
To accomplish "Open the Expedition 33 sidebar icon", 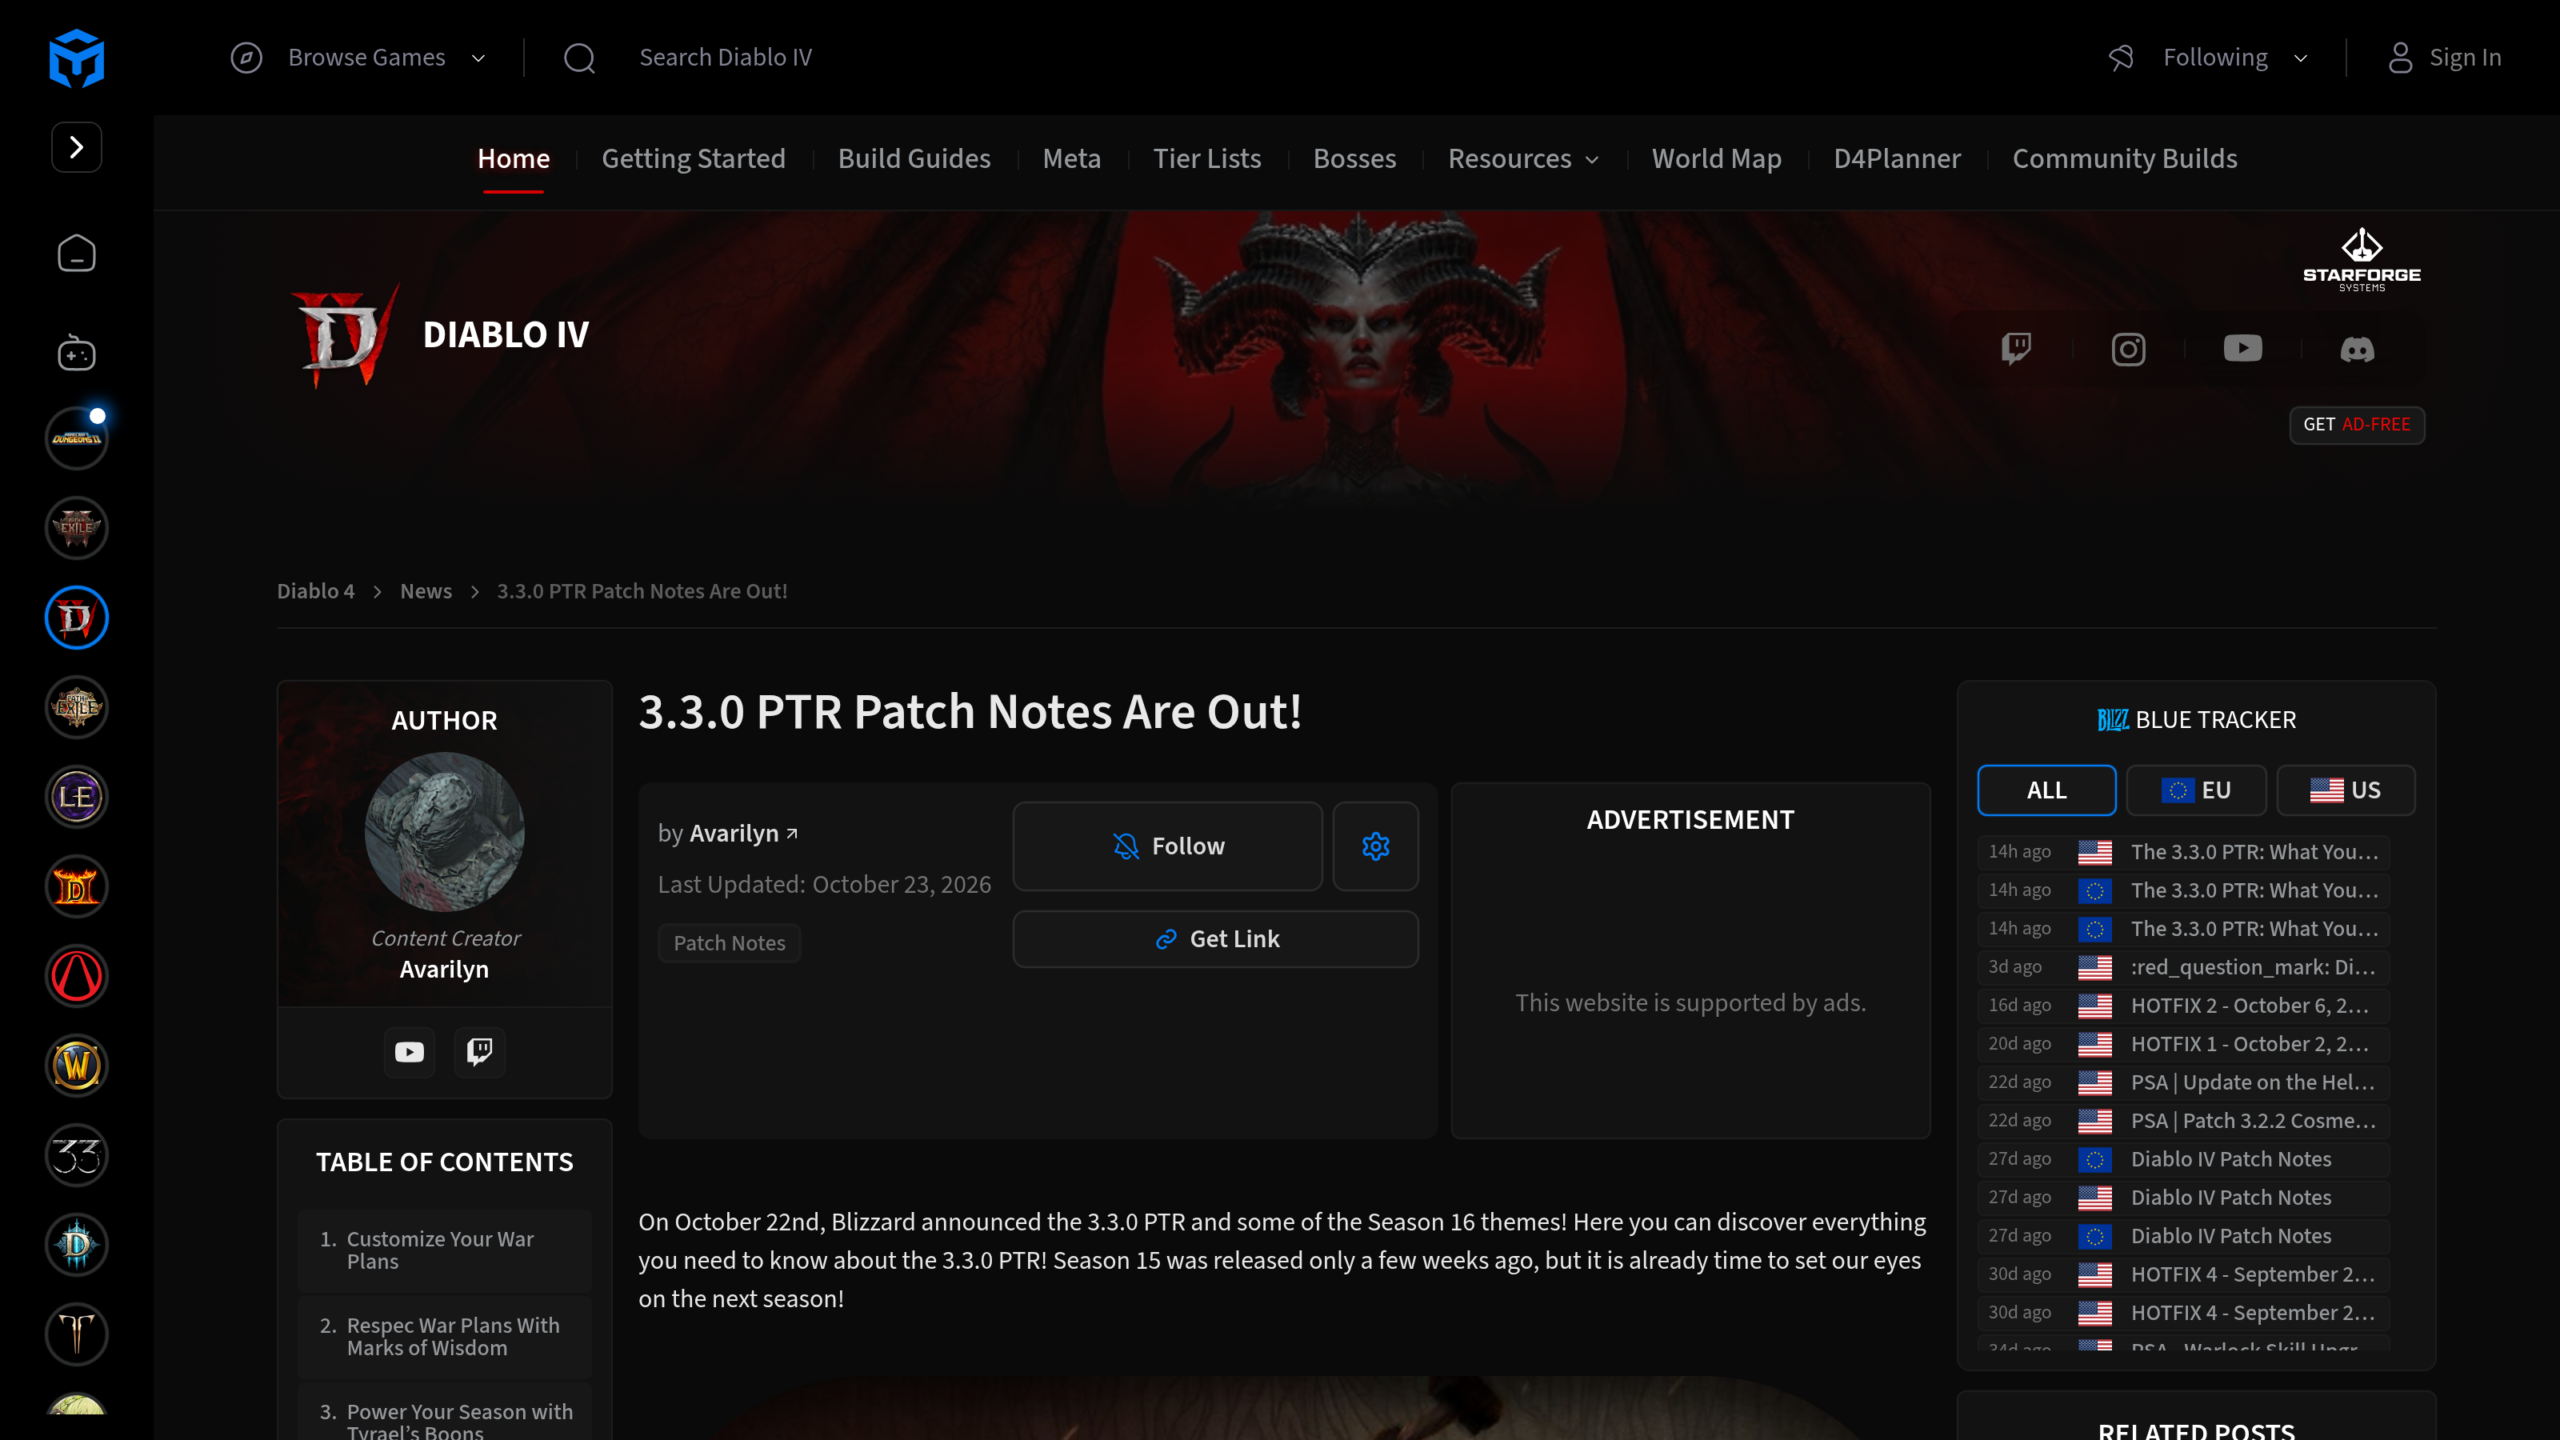I will tap(76, 1155).
